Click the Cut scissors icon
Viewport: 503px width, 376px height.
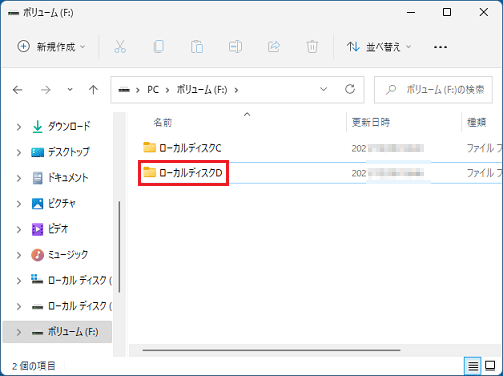tap(120, 47)
